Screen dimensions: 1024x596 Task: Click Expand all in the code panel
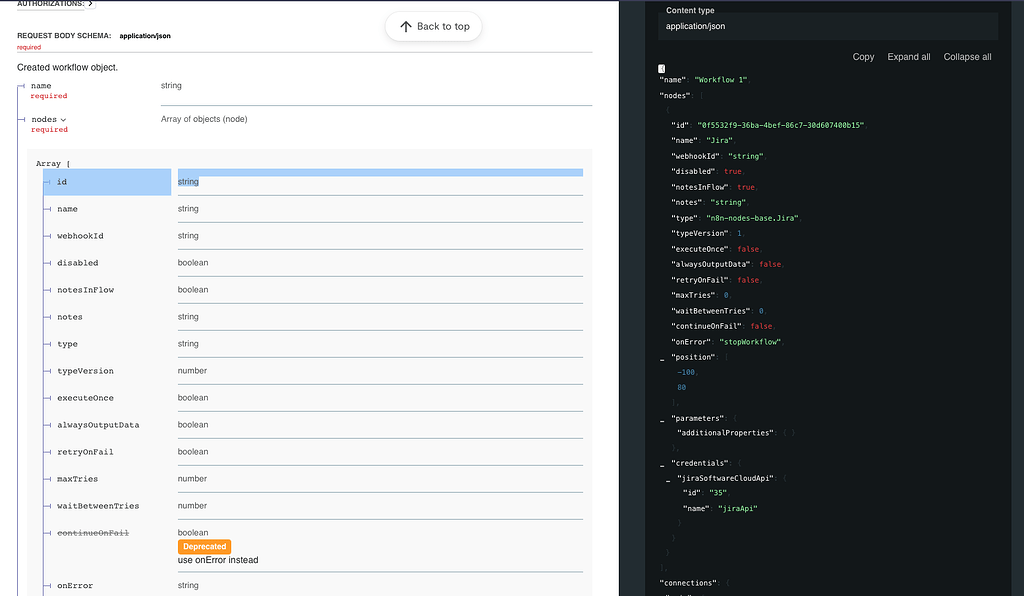click(908, 57)
